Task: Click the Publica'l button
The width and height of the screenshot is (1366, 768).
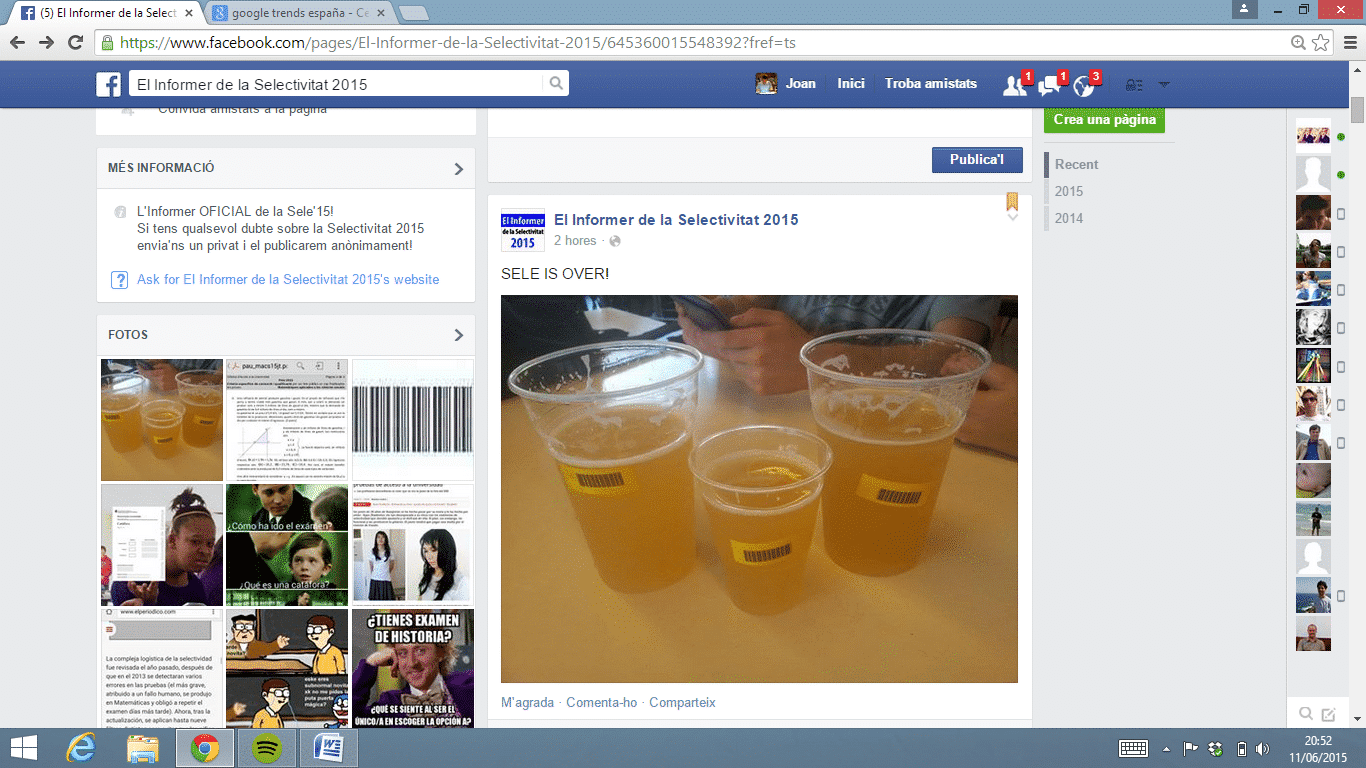Action: click(x=976, y=159)
